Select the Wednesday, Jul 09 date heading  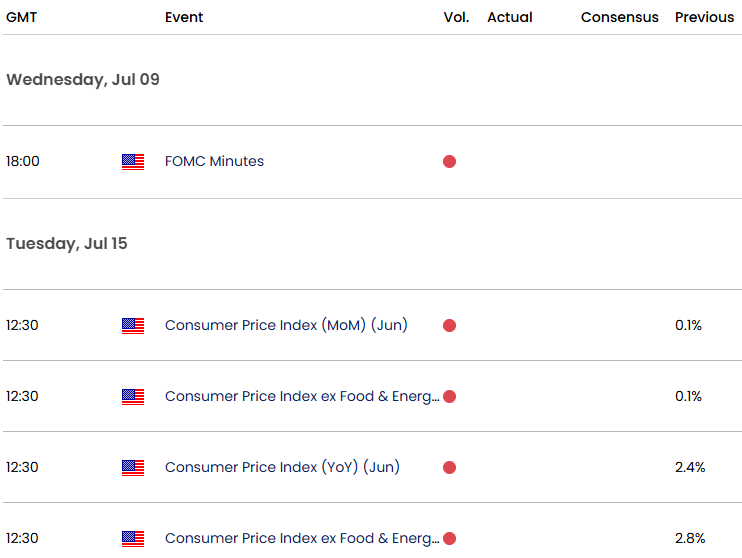83,80
